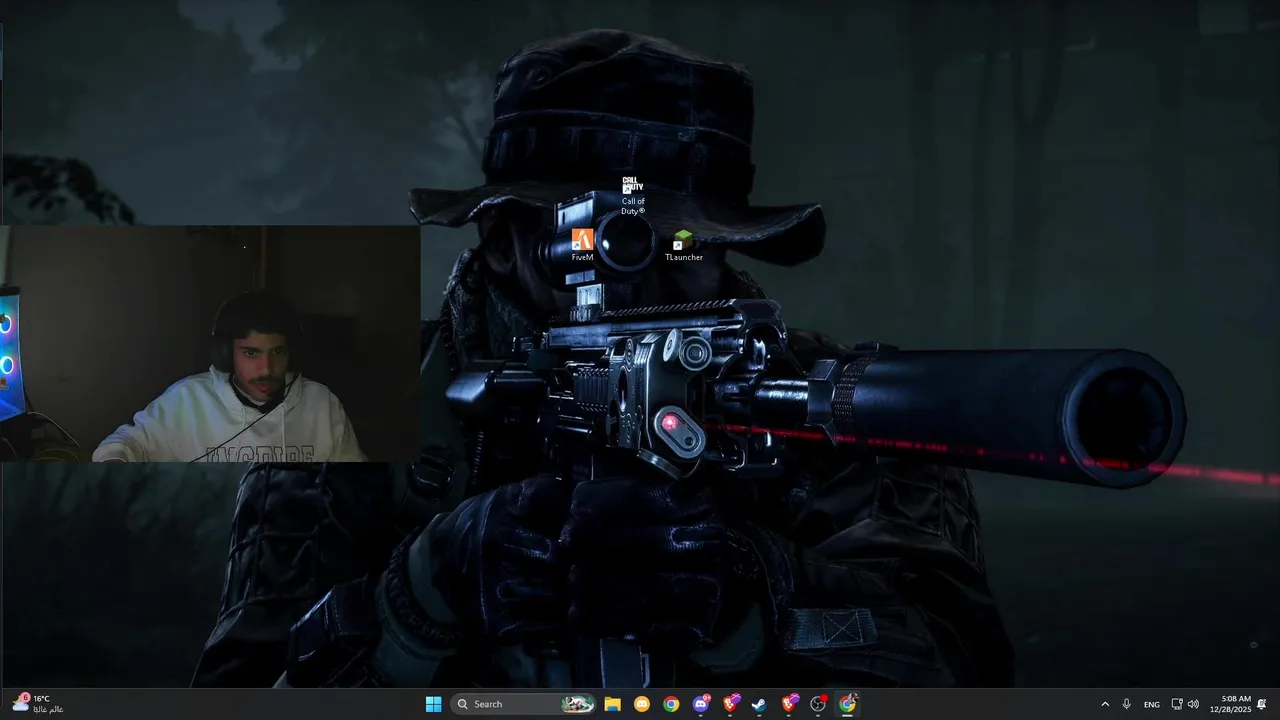Image resolution: width=1280 pixels, height=720 pixels.
Task: Open the Call of Duty desktop shortcut
Action: [633, 195]
